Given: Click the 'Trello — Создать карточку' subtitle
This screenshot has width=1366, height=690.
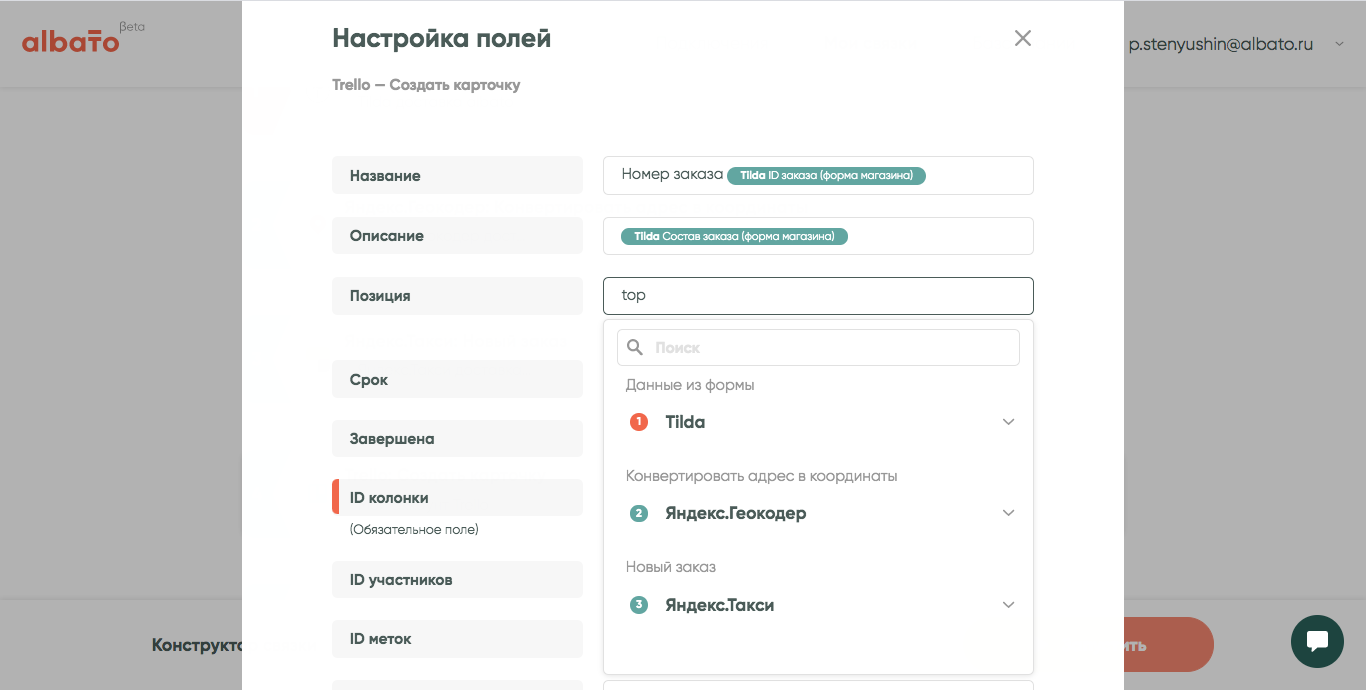Looking at the screenshot, I should pyautogui.click(x=426, y=85).
